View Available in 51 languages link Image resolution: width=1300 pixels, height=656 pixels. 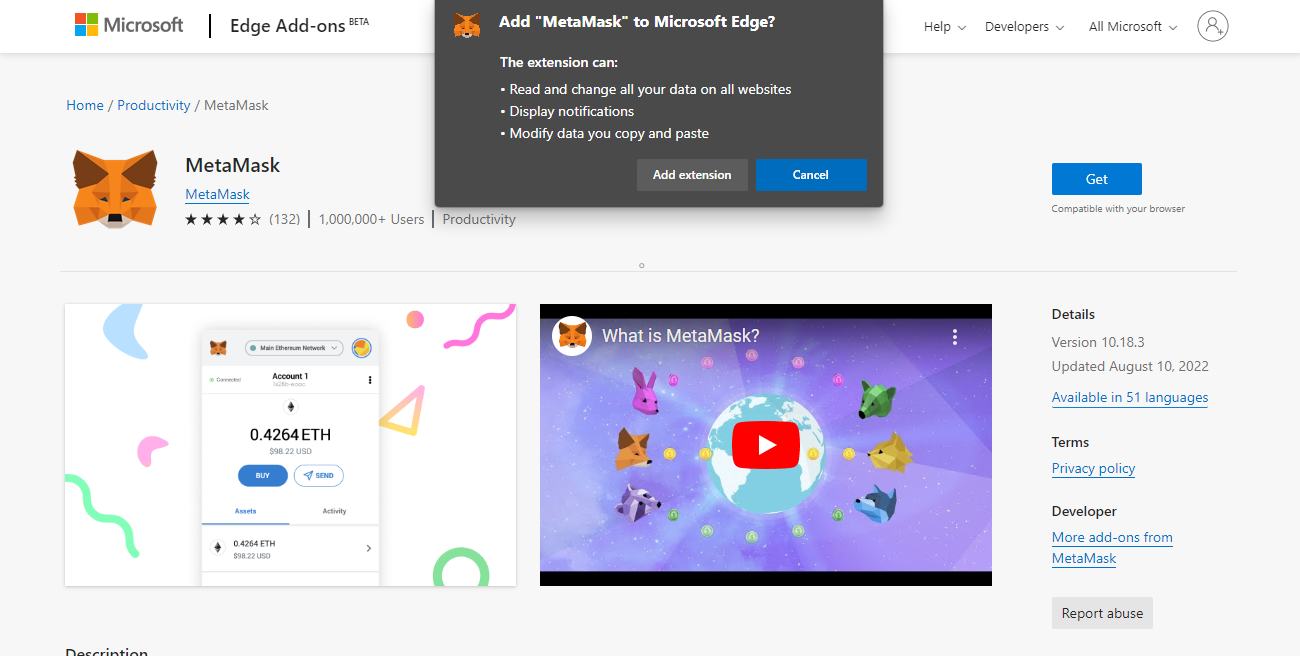pos(1129,397)
